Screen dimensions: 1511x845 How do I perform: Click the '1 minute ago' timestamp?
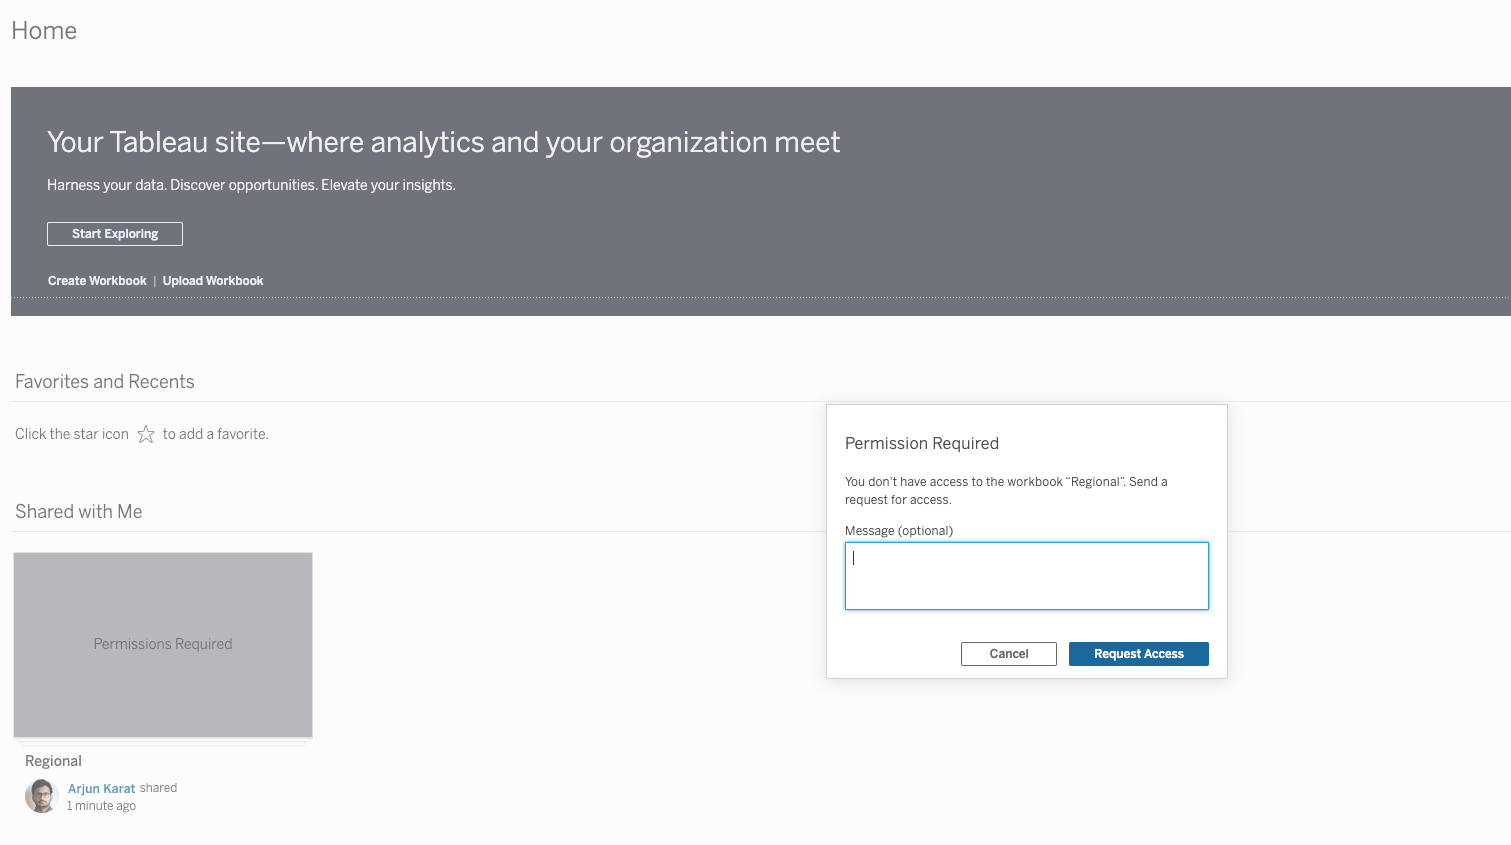[101, 806]
